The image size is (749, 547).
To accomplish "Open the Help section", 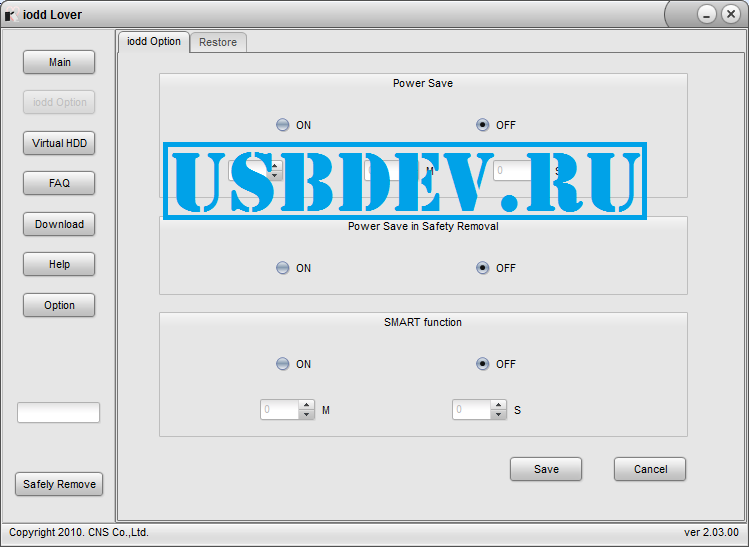I will coord(59,264).
